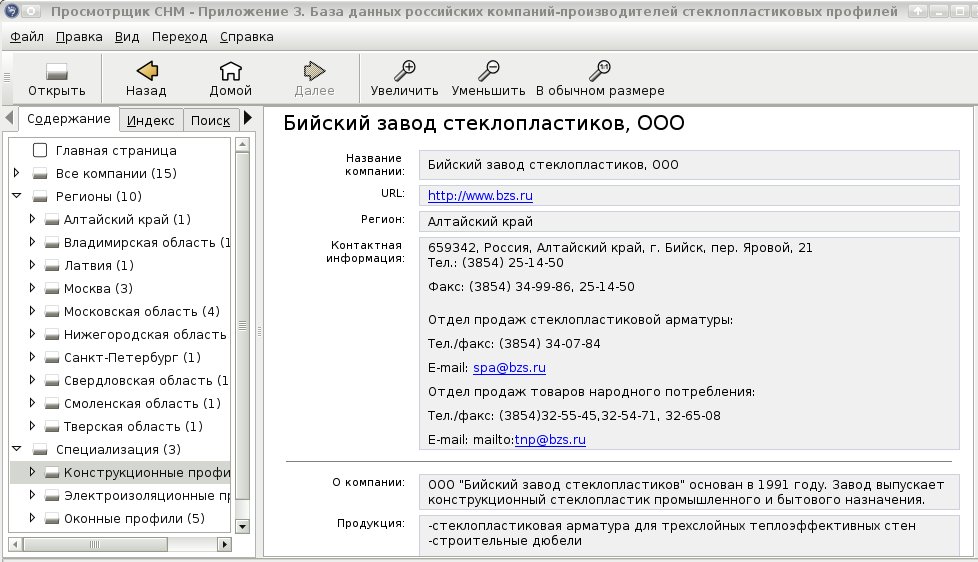Click the toolbar drag handle grip

point(7,77)
